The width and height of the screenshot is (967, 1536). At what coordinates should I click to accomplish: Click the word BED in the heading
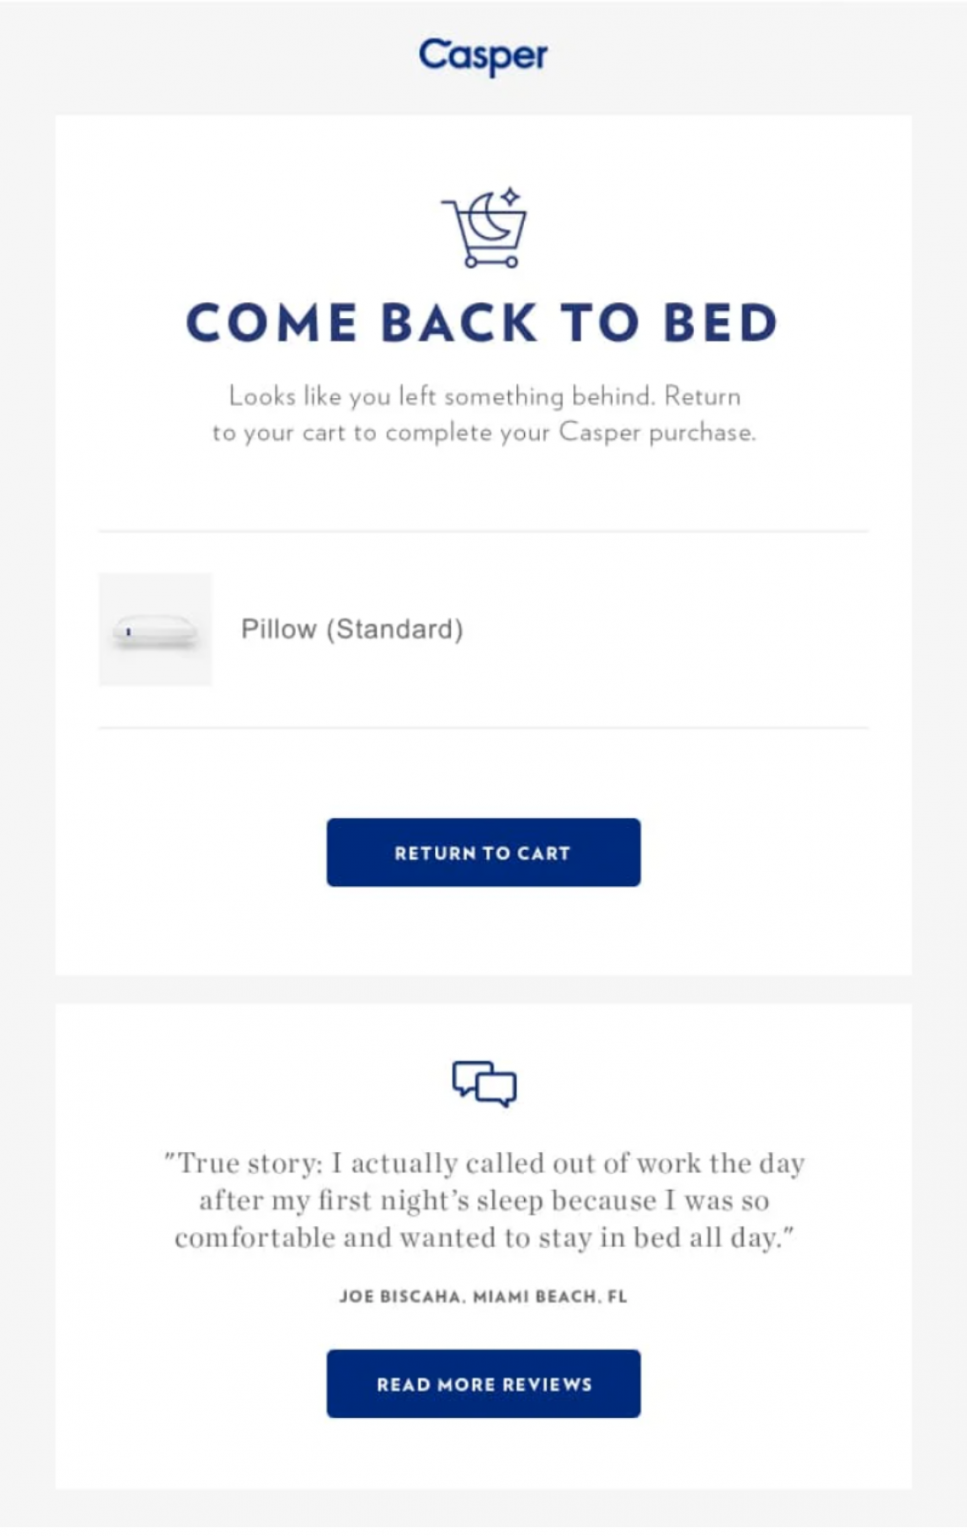721,322
